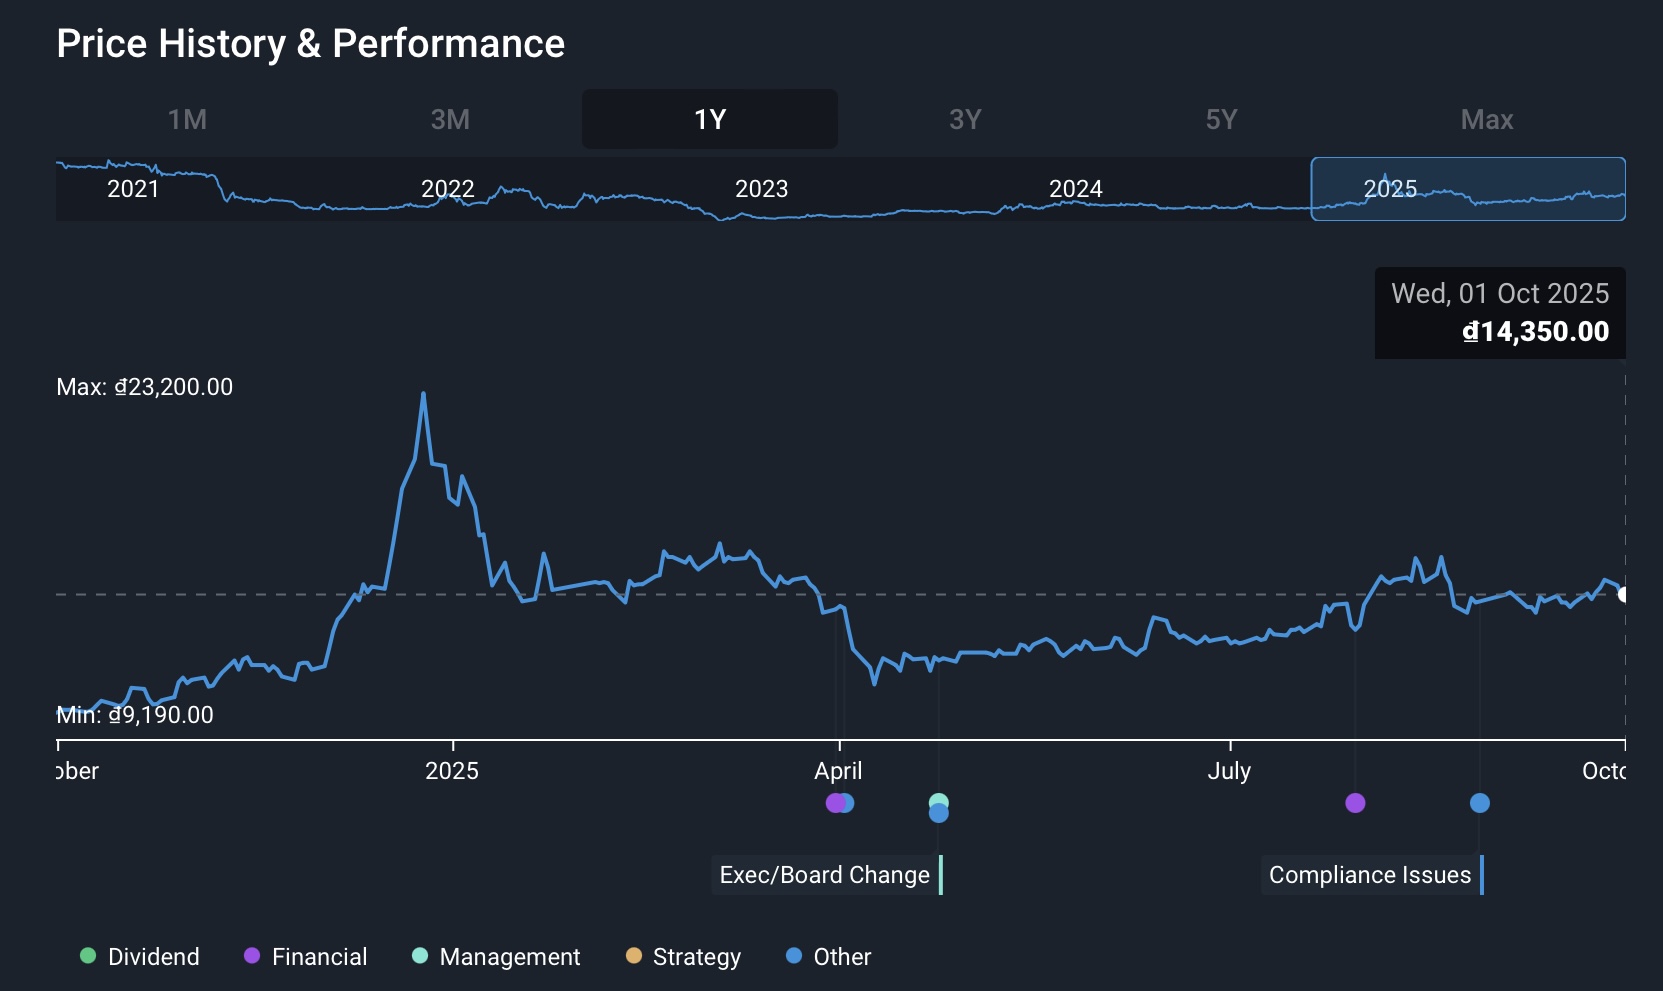Viewport: 1663px width, 991px height.
Task: Jump to 2023 in the overview timeline
Action: pyautogui.click(x=761, y=189)
